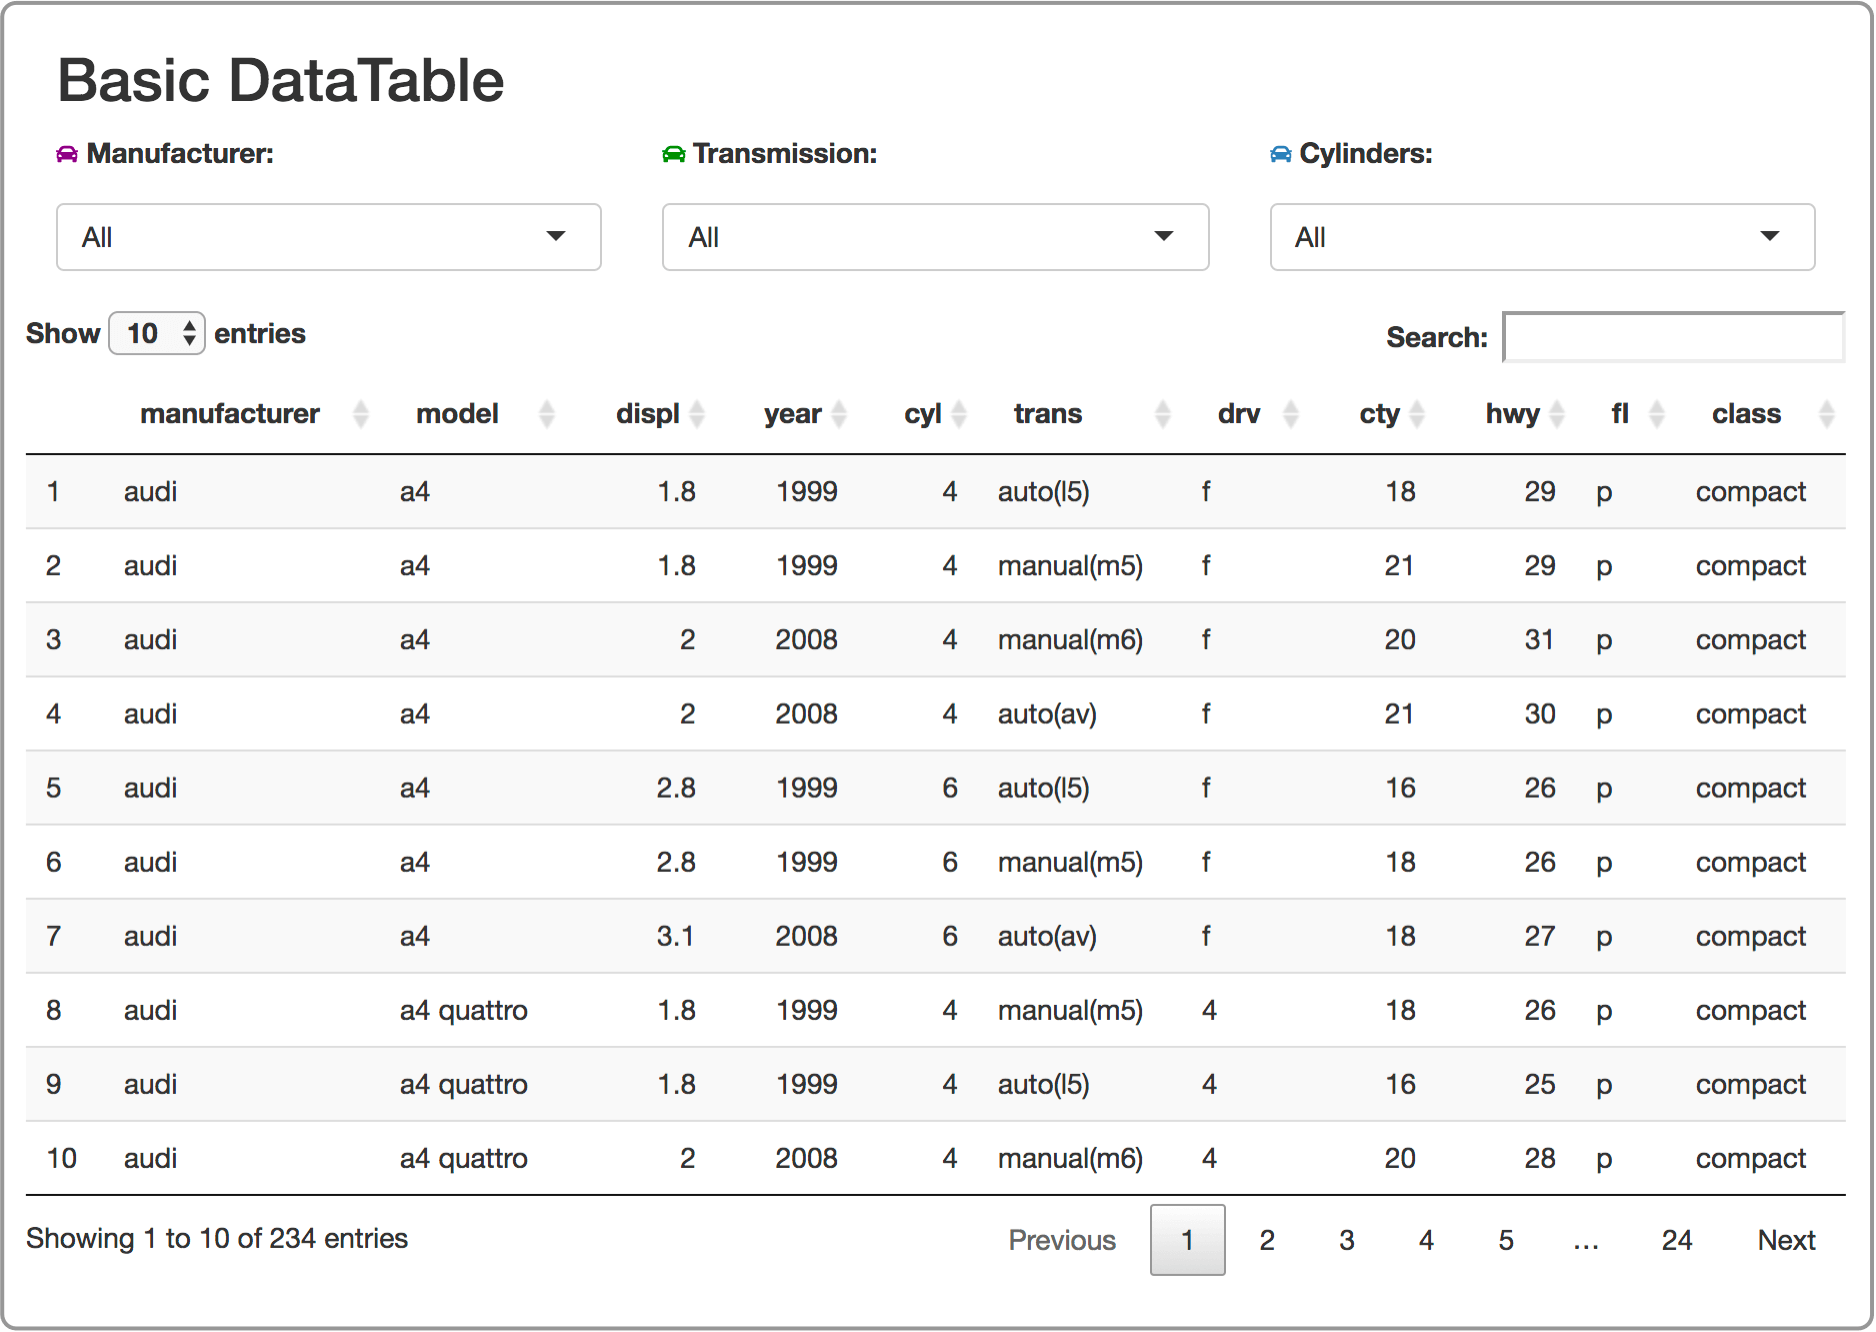Click the green car icon beside Transmission

click(674, 154)
